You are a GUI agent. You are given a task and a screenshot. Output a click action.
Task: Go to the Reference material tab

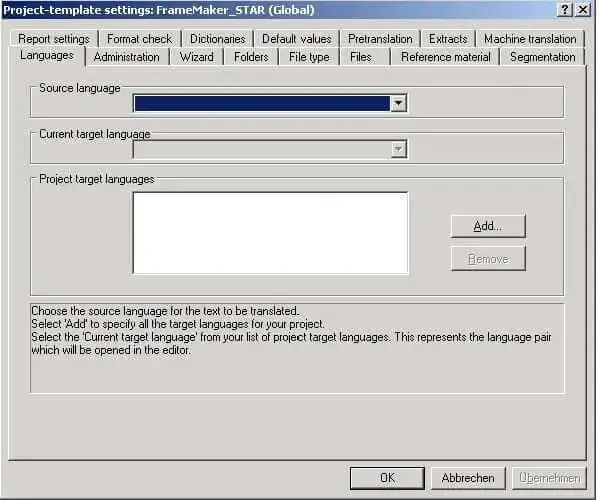coord(446,57)
